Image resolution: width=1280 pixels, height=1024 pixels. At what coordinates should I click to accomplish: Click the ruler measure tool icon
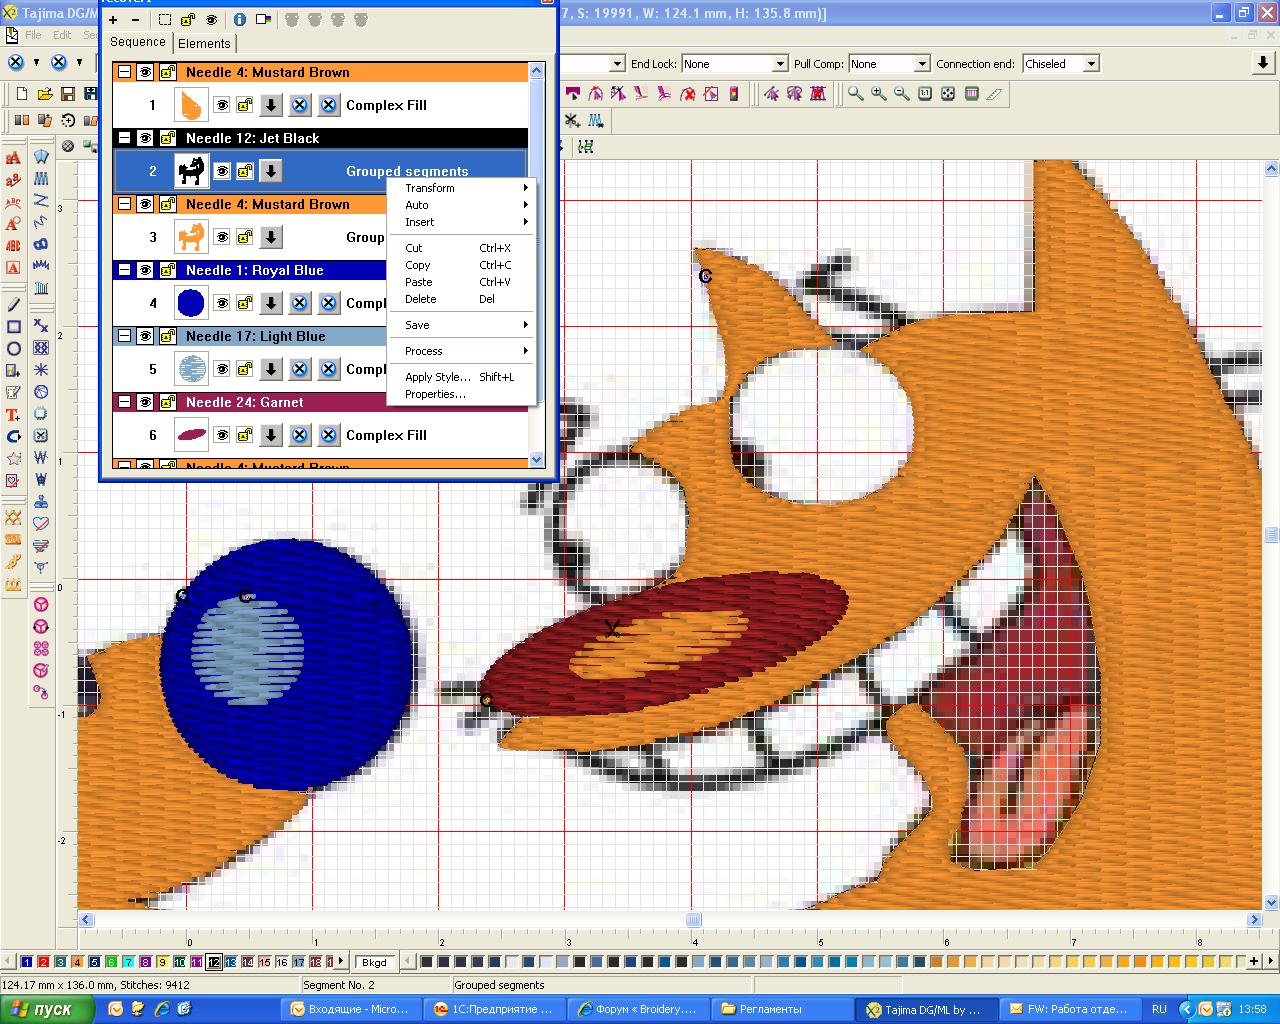993,94
